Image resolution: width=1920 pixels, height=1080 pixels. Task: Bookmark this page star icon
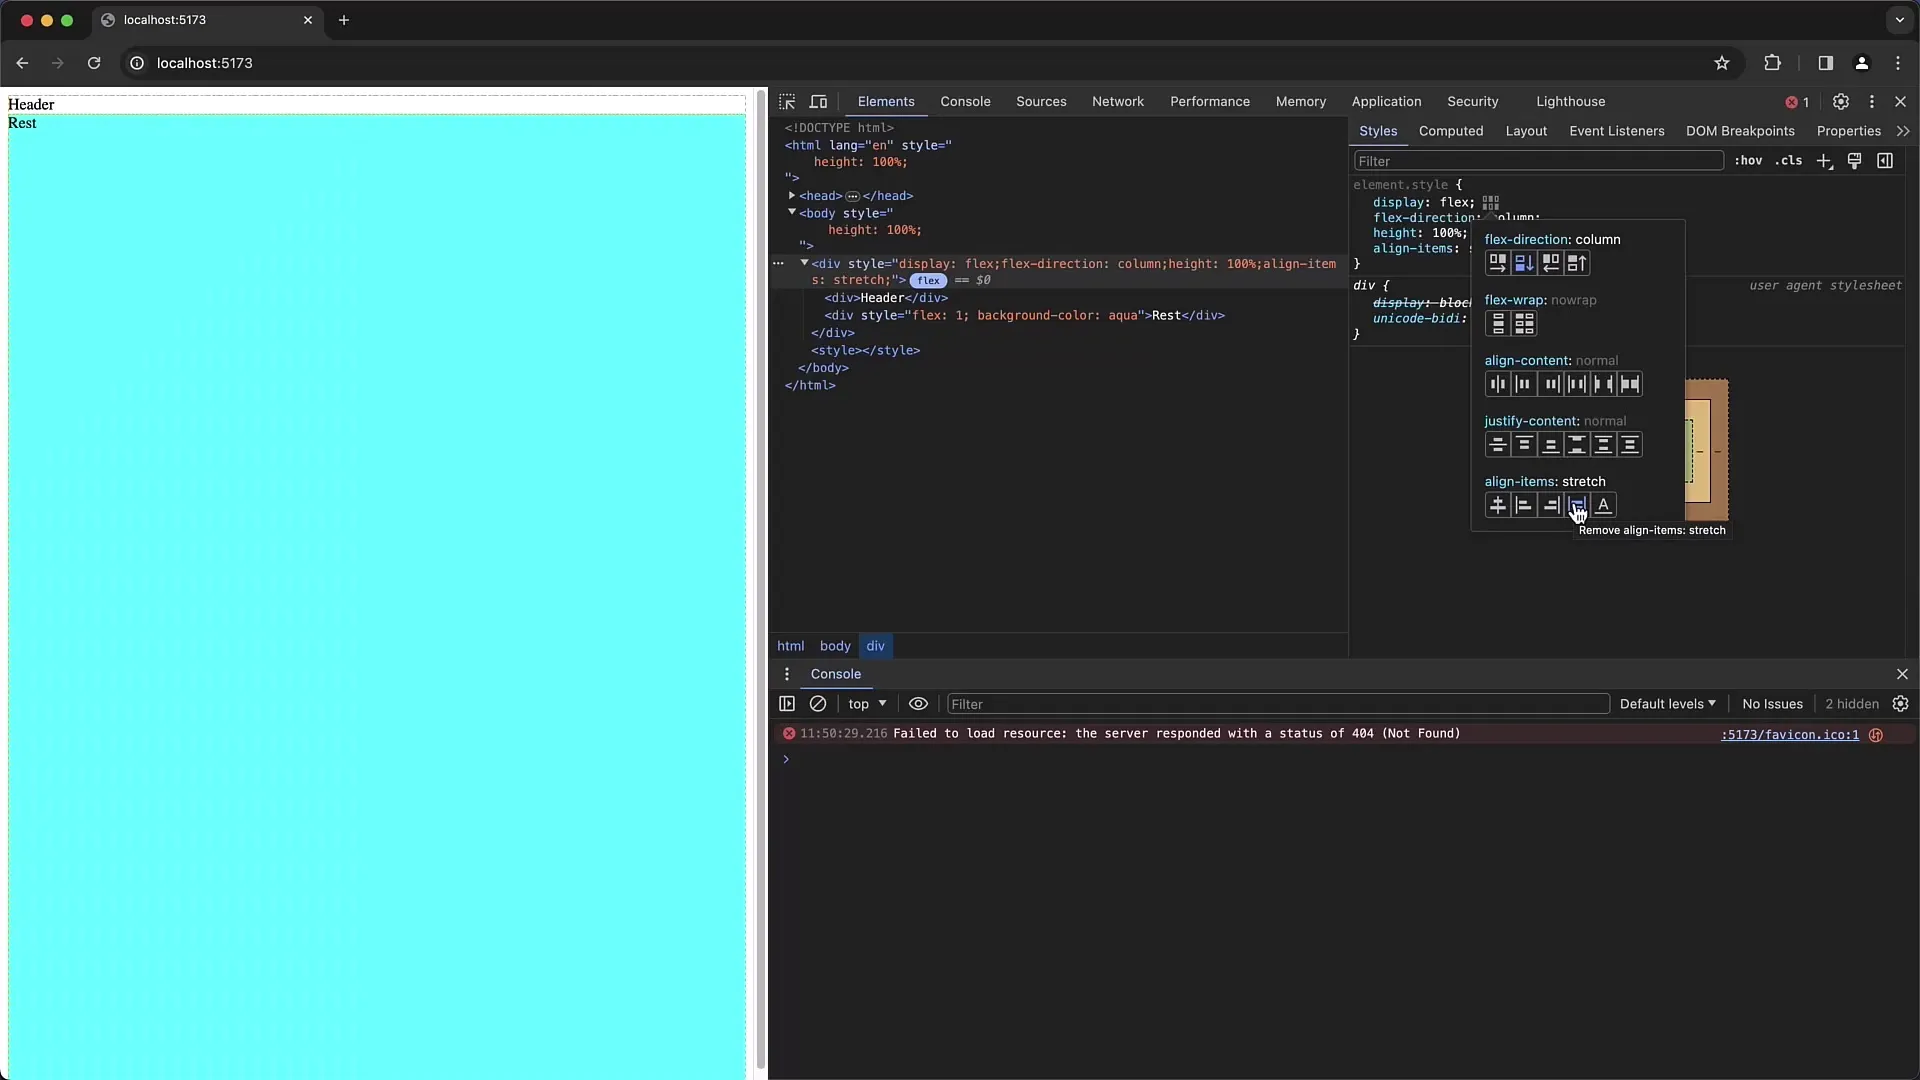click(1722, 63)
